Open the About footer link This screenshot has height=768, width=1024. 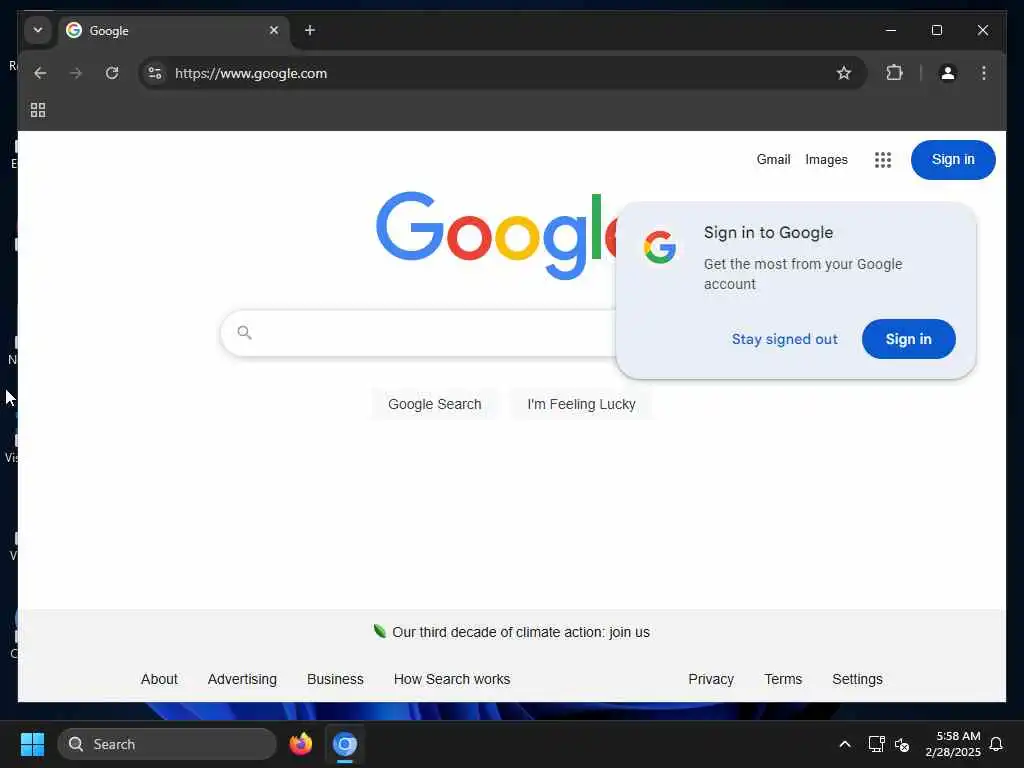(x=159, y=679)
